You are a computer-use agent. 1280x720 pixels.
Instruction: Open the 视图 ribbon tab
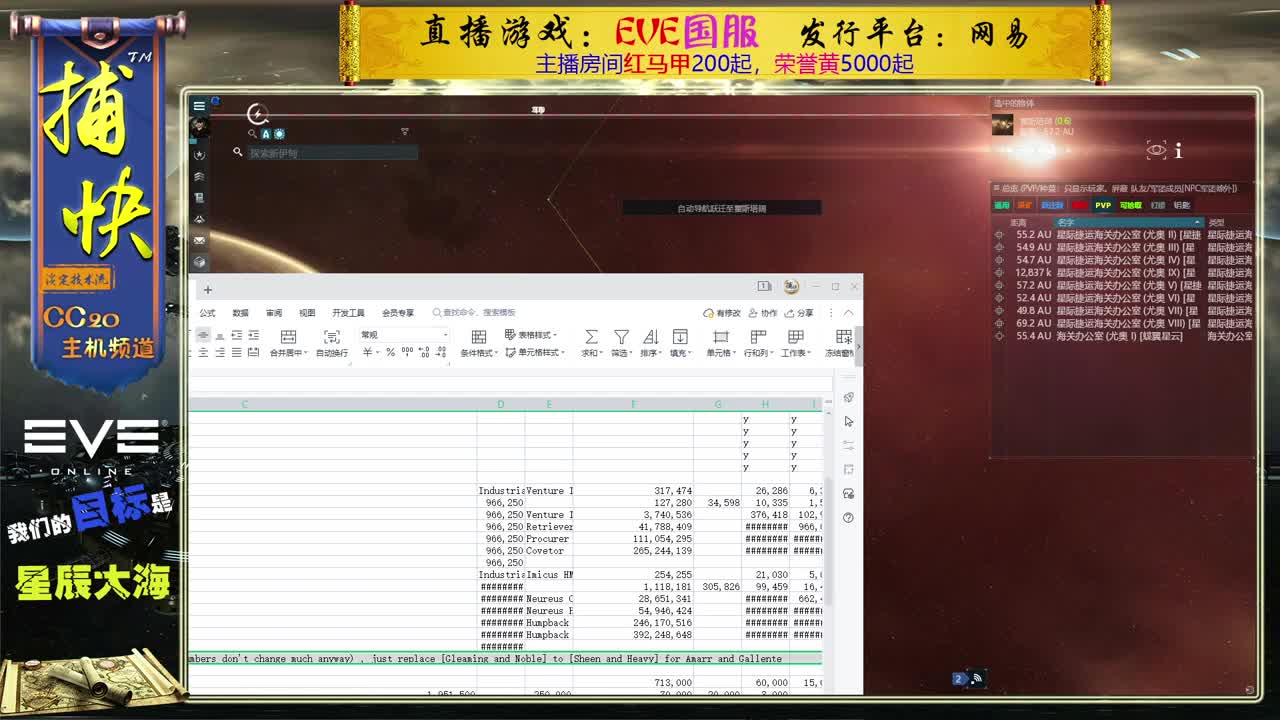coord(307,313)
